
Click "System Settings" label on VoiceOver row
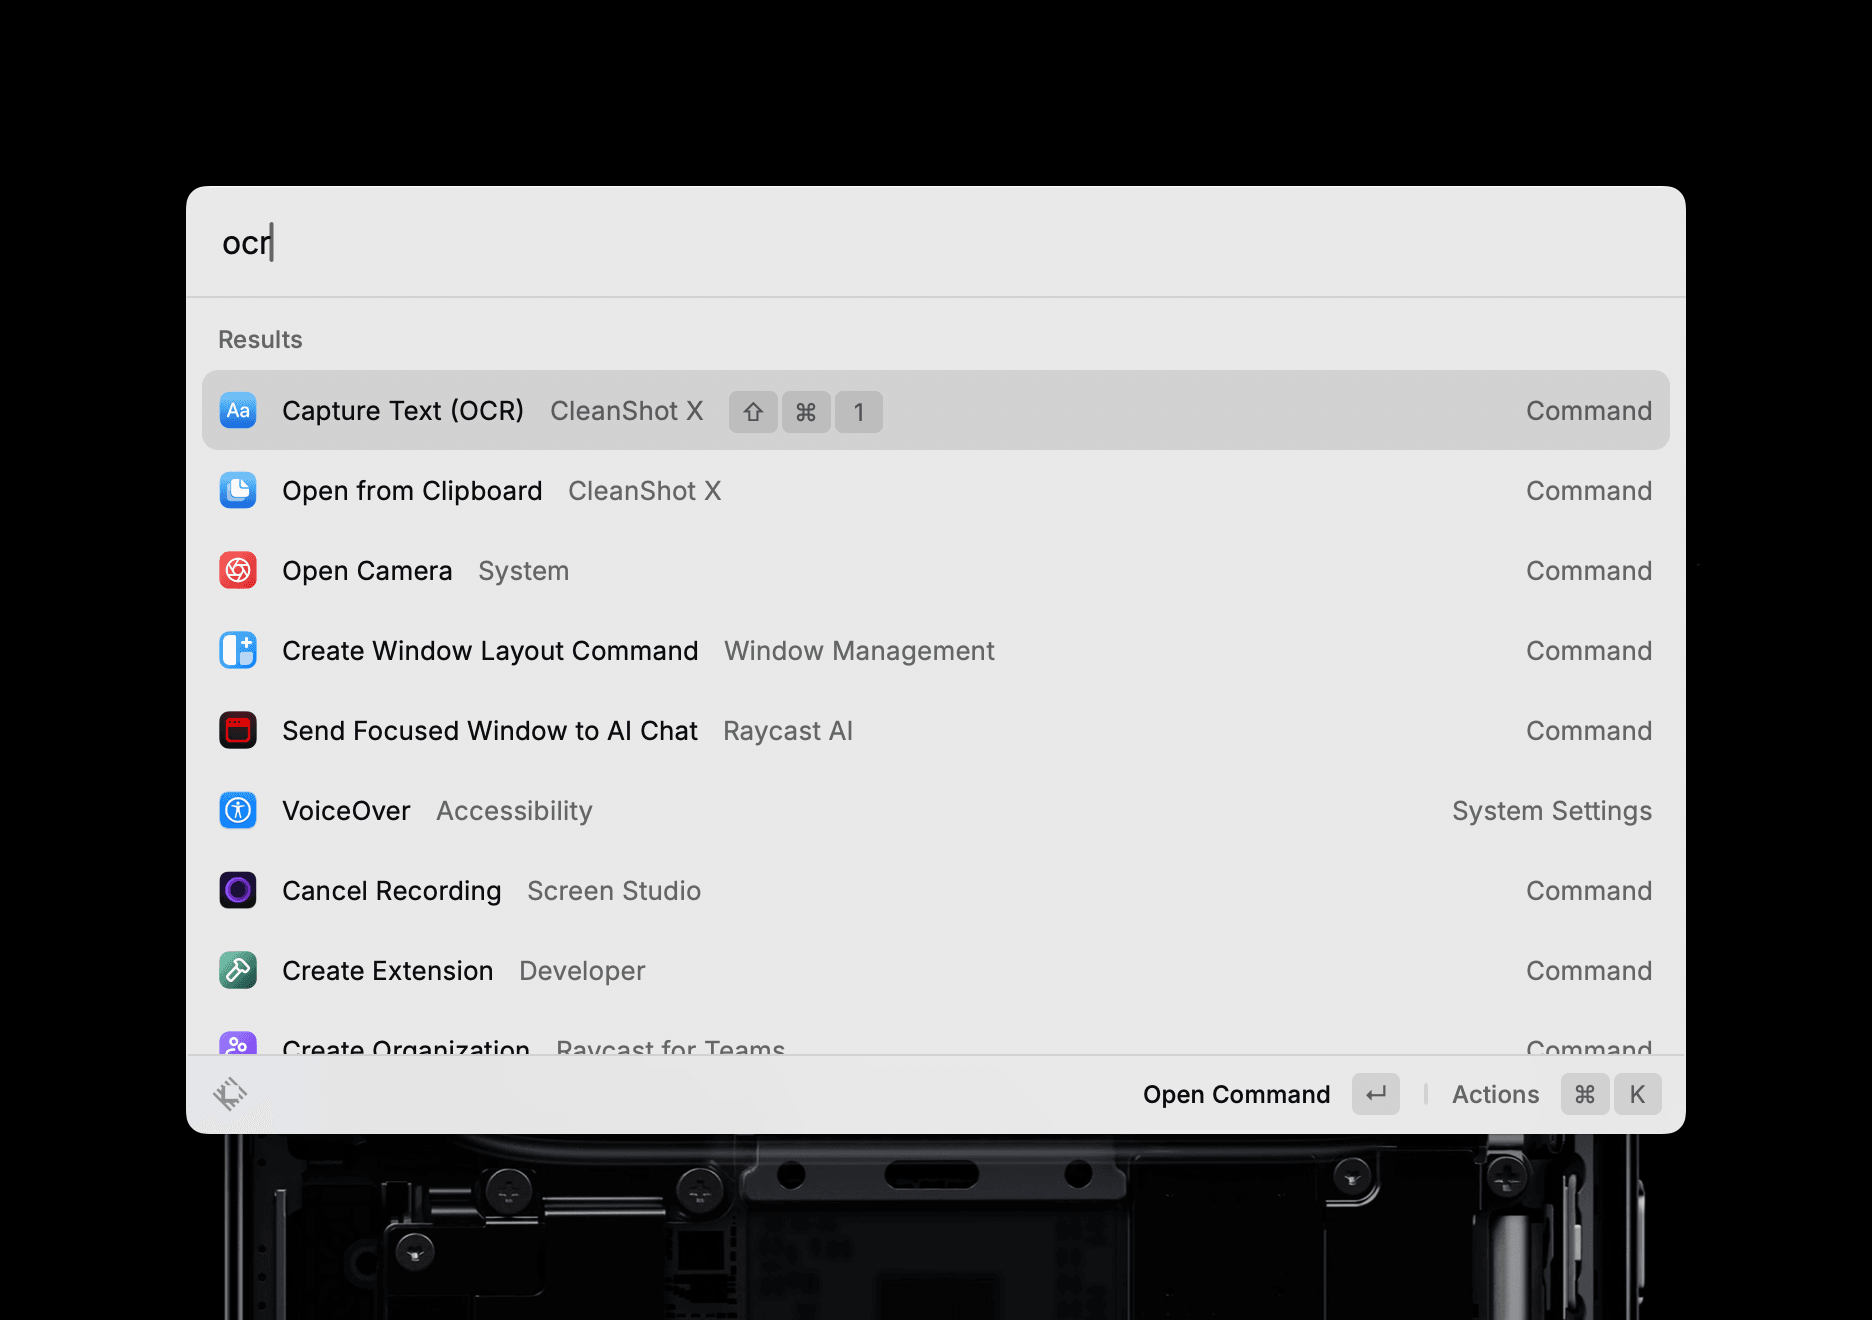[x=1552, y=811]
